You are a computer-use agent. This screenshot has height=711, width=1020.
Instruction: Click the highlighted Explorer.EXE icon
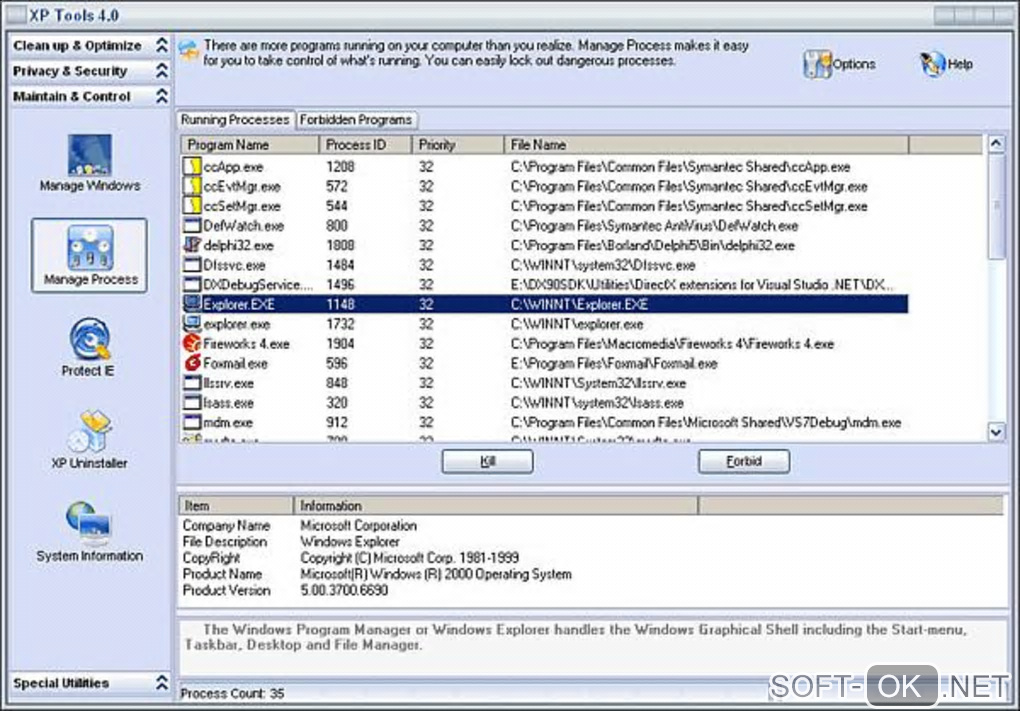click(x=192, y=304)
